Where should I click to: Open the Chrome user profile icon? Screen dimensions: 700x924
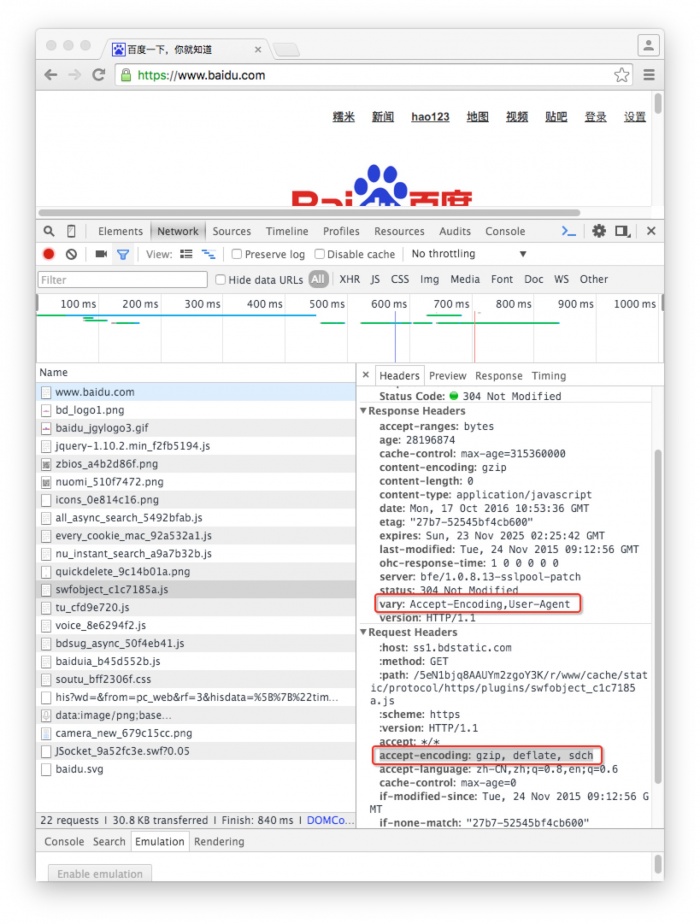click(x=648, y=45)
